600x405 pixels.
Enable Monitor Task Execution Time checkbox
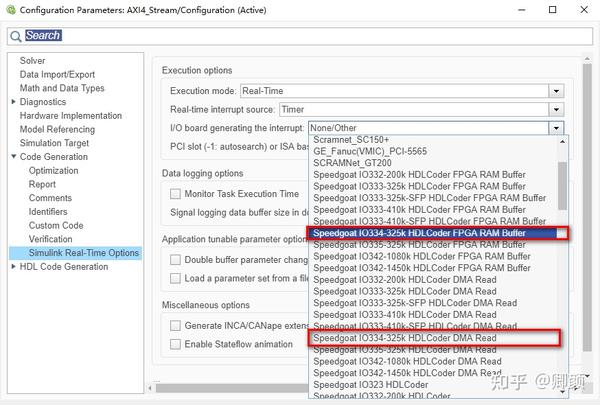pos(176,194)
